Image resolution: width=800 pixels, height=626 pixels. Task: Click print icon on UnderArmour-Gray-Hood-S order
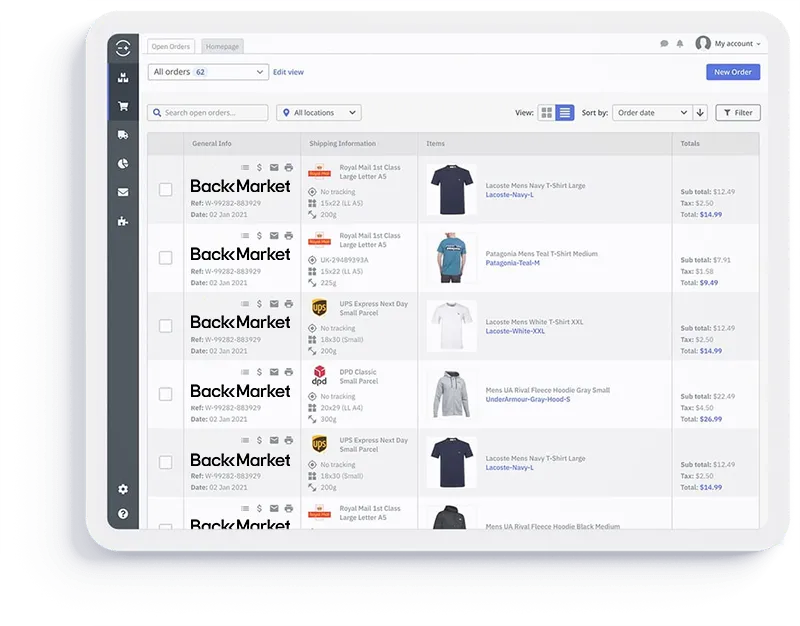point(289,372)
